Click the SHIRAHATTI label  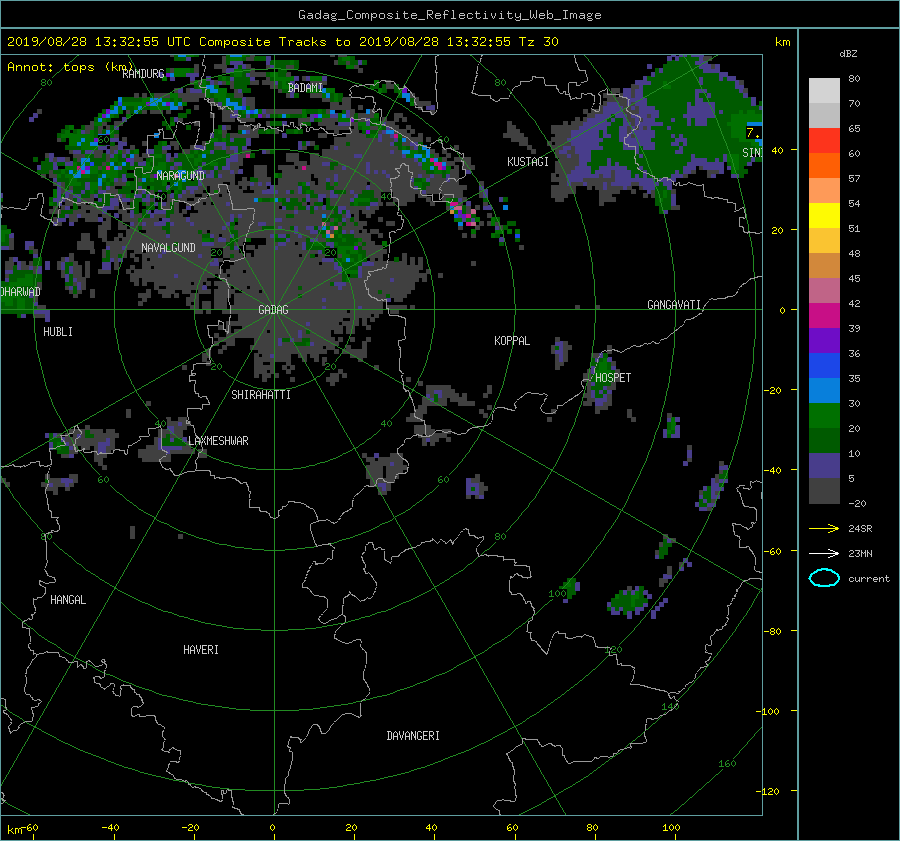261,395
